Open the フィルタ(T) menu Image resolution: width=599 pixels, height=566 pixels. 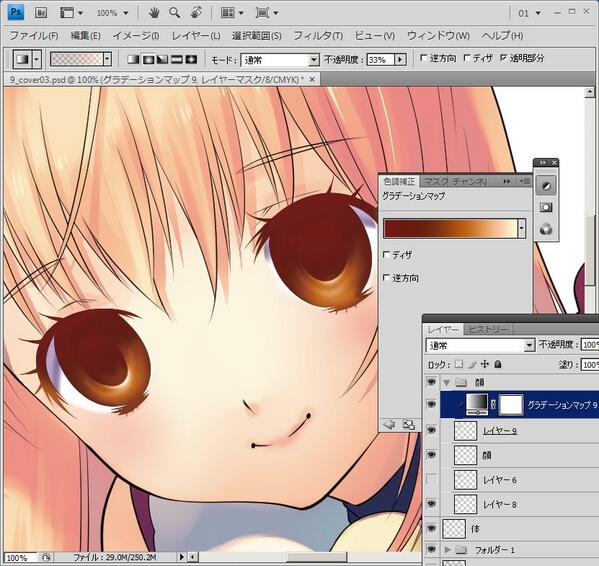[x=318, y=36]
